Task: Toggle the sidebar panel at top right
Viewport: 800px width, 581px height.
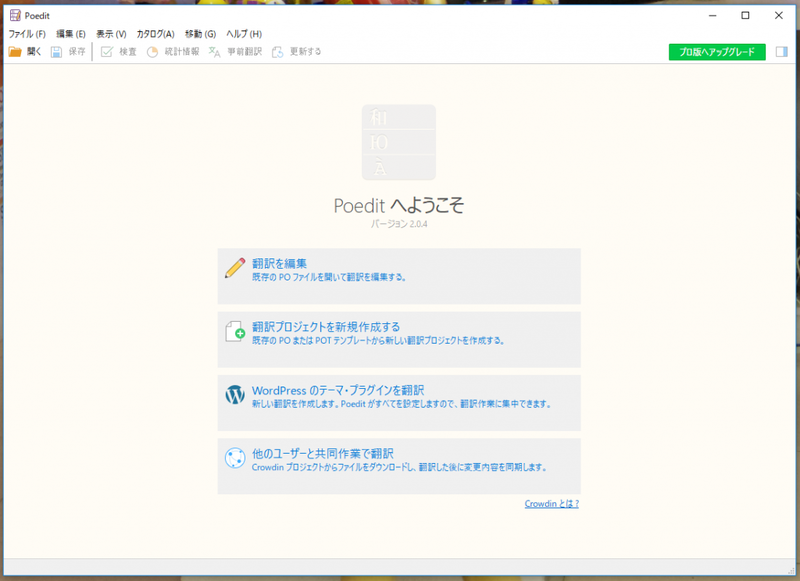Action: pyautogui.click(x=782, y=51)
